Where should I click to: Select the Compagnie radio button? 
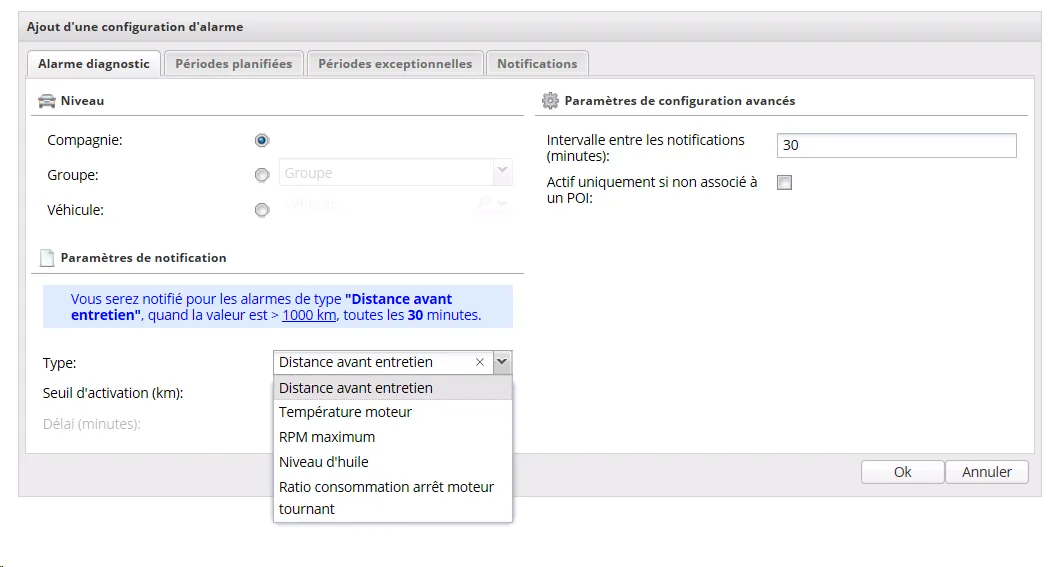click(x=262, y=140)
